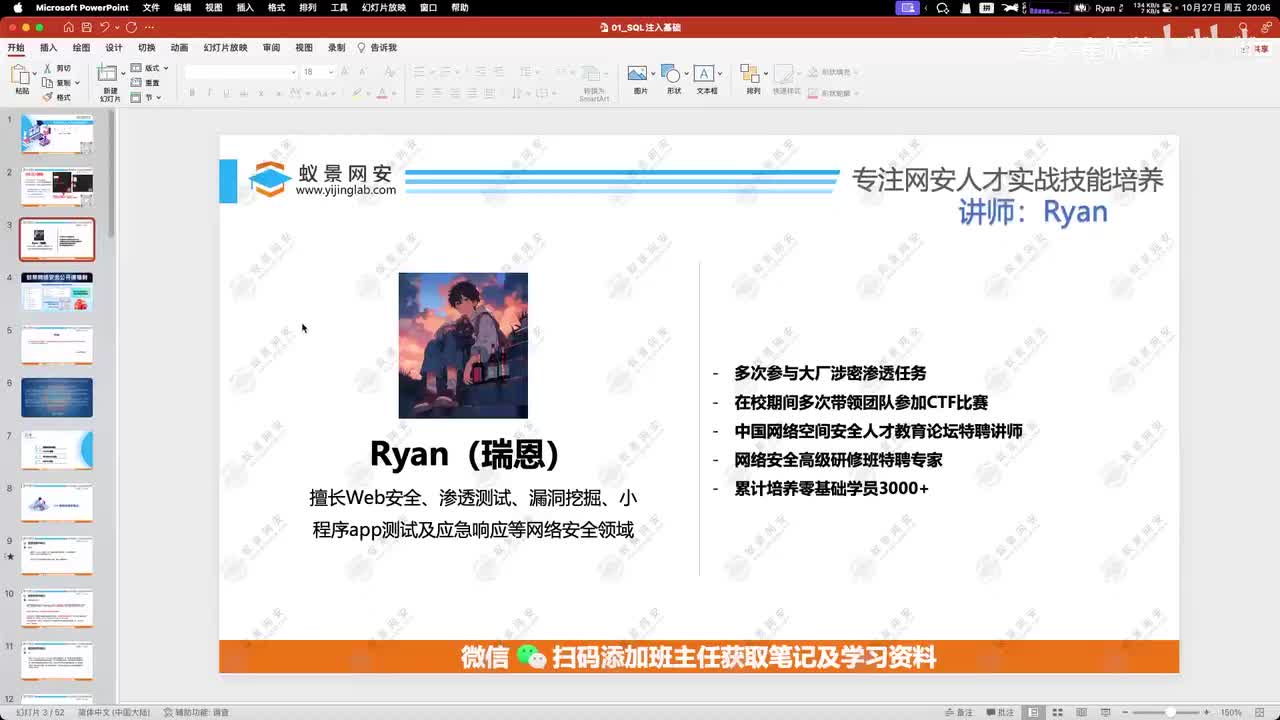Image resolution: width=1280 pixels, height=720 pixels.
Task: Select slide 10 thumbnail
Action: 57,608
